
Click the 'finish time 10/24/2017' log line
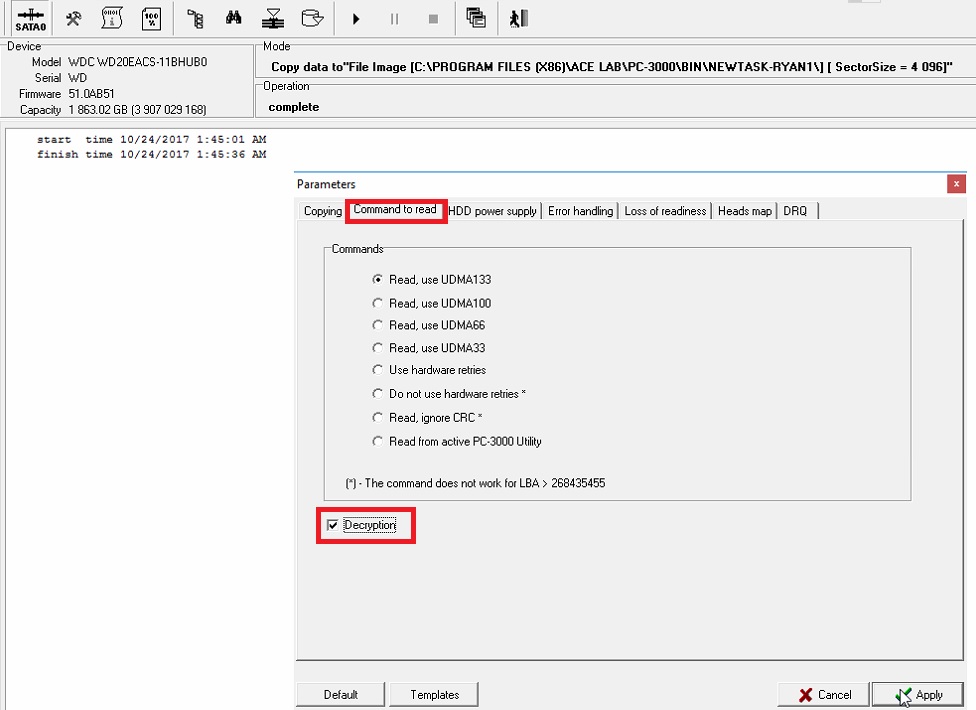point(151,154)
